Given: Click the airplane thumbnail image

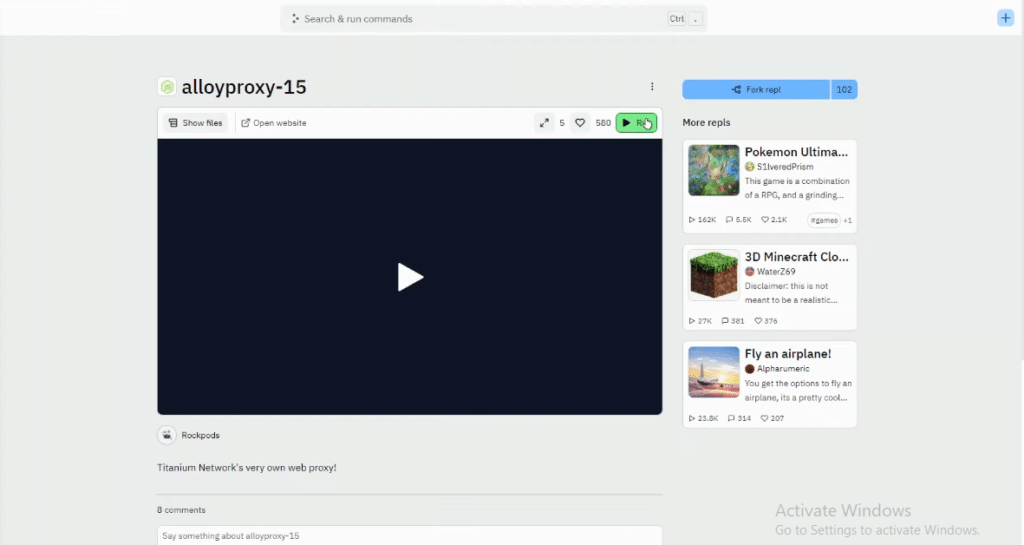Looking at the screenshot, I should (x=713, y=372).
